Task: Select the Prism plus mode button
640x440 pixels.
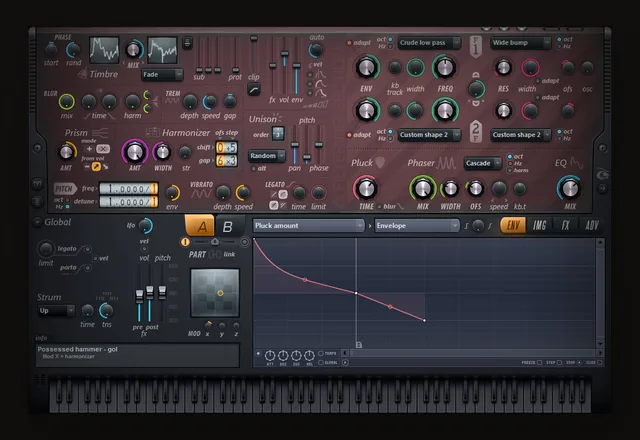Action: point(89,149)
